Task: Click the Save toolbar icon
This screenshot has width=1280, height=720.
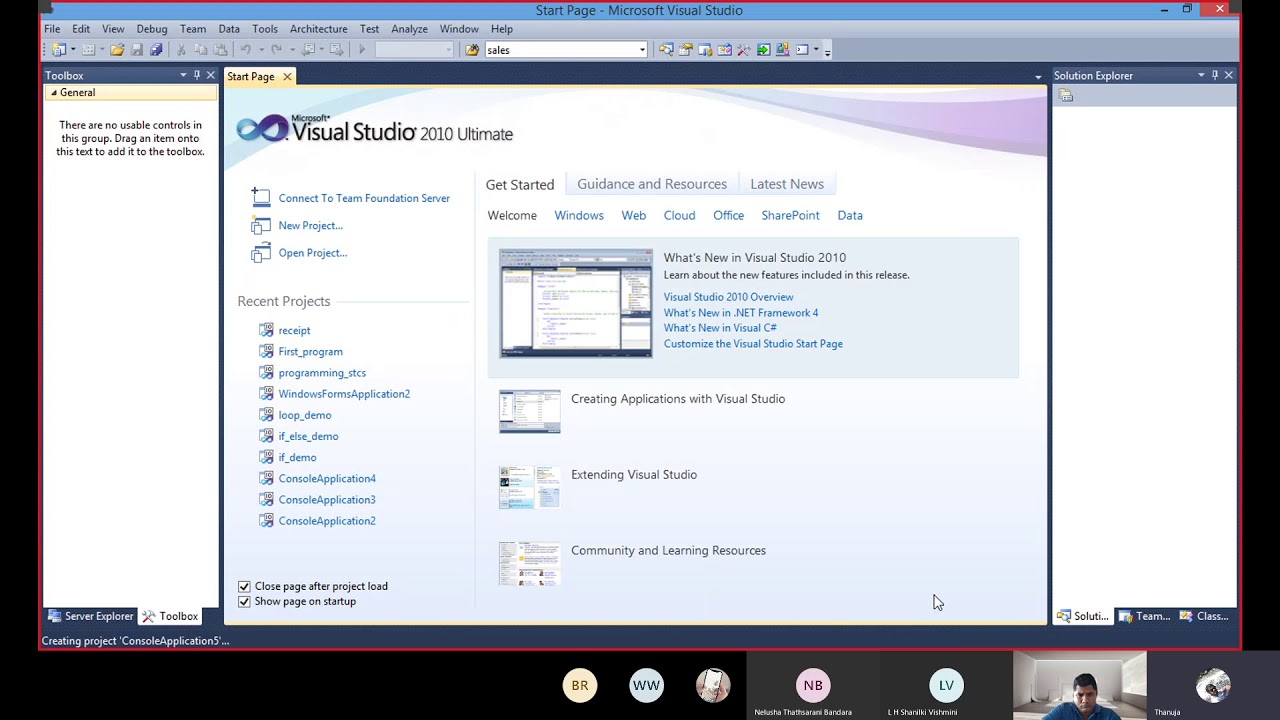Action: 137,50
